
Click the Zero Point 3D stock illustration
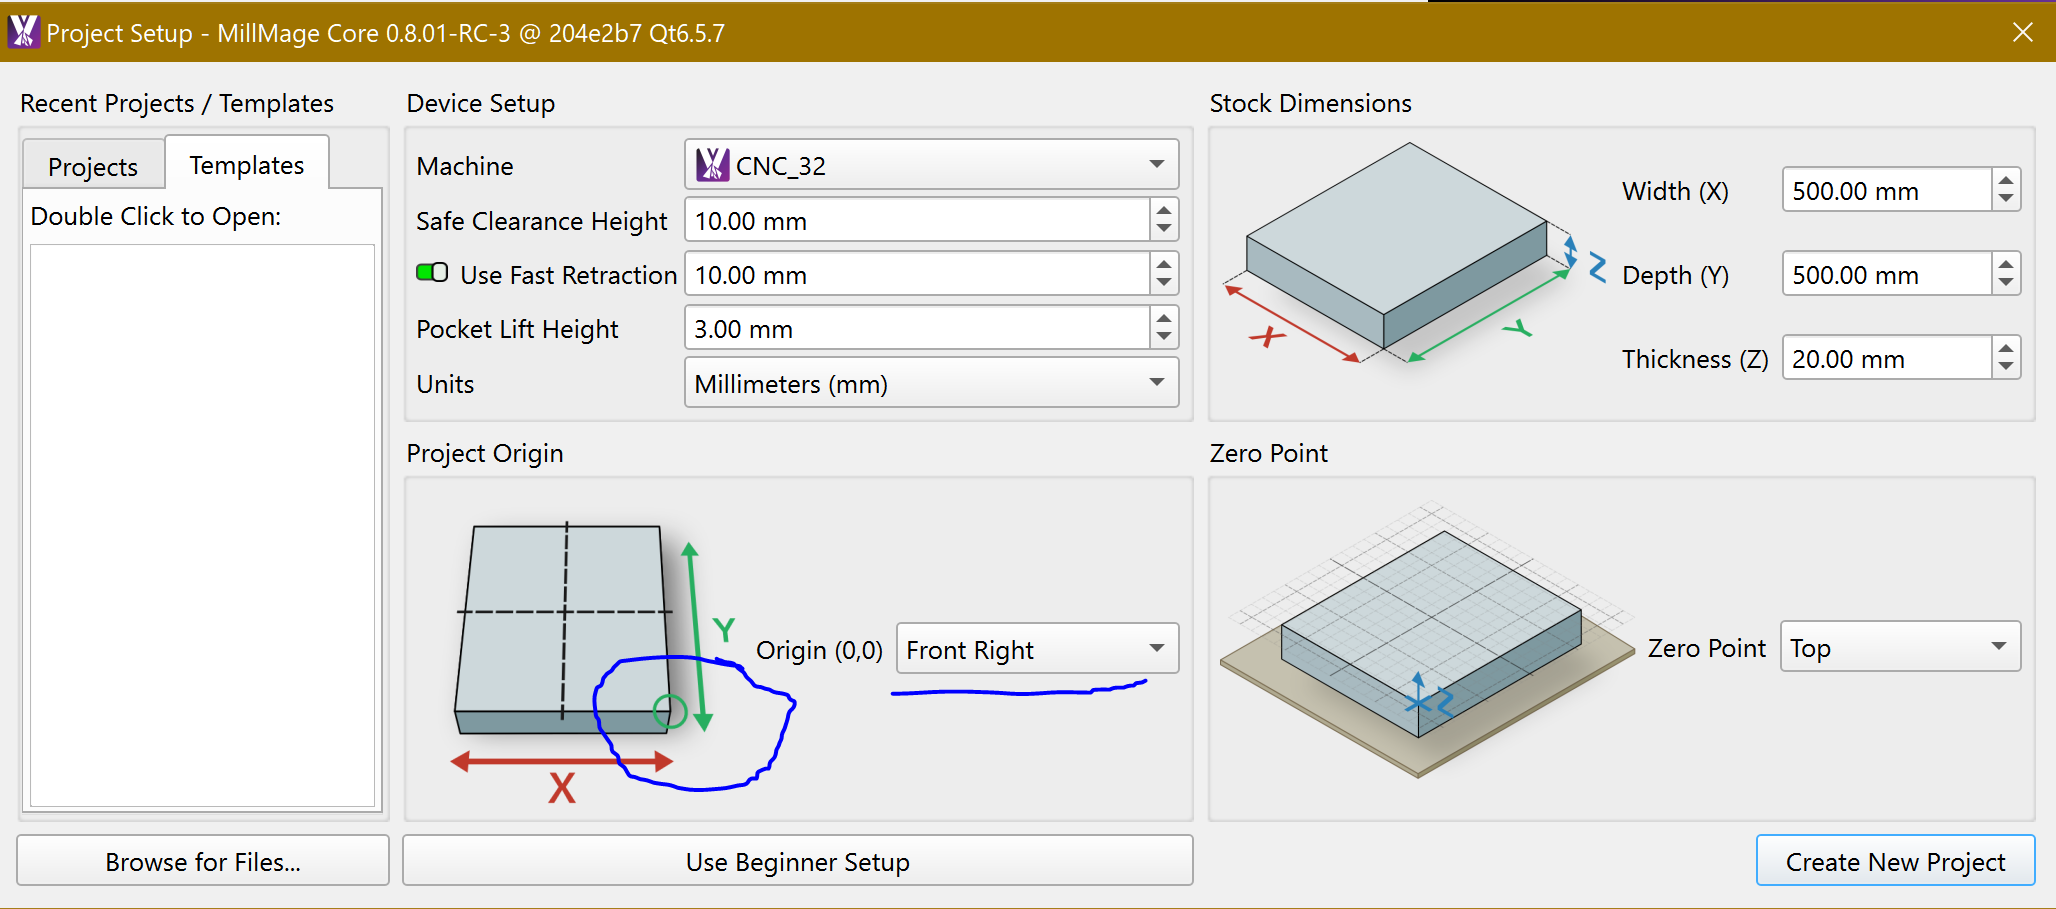[1425, 640]
